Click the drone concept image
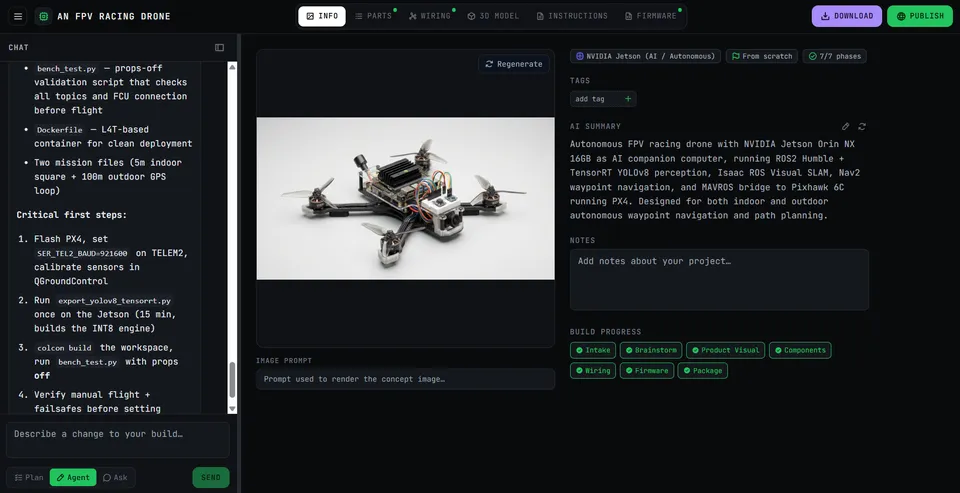960x493 pixels. click(x=405, y=198)
